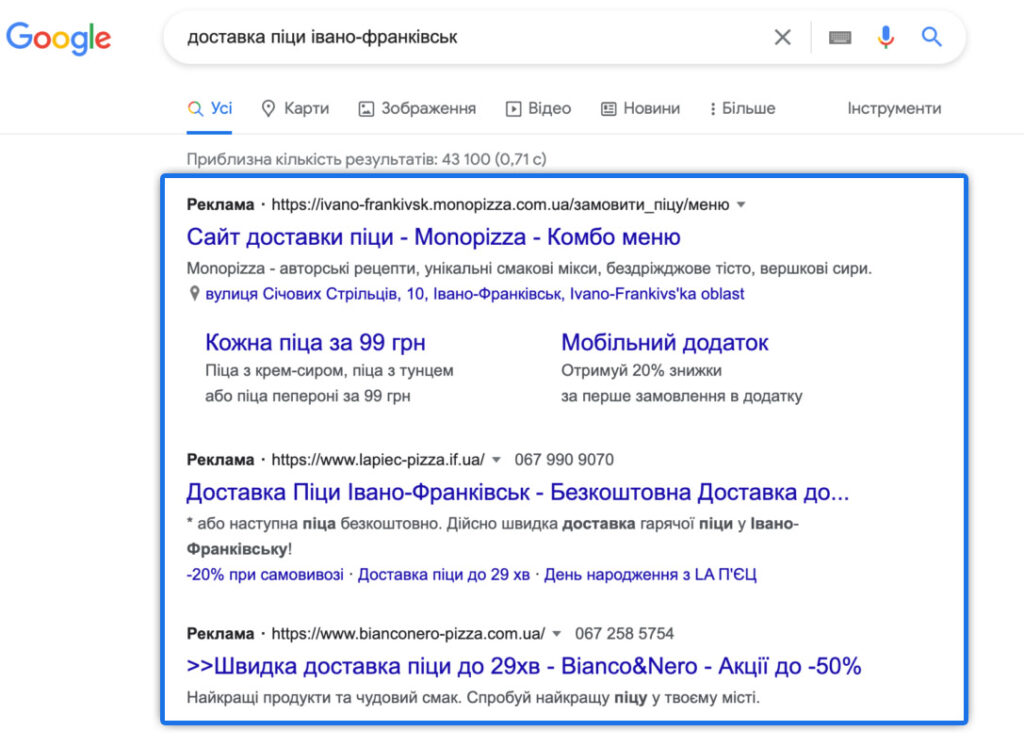The image size is (1024, 747).
Task: Start voice search with microphone icon
Action: pyautogui.click(x=886, y=37)
